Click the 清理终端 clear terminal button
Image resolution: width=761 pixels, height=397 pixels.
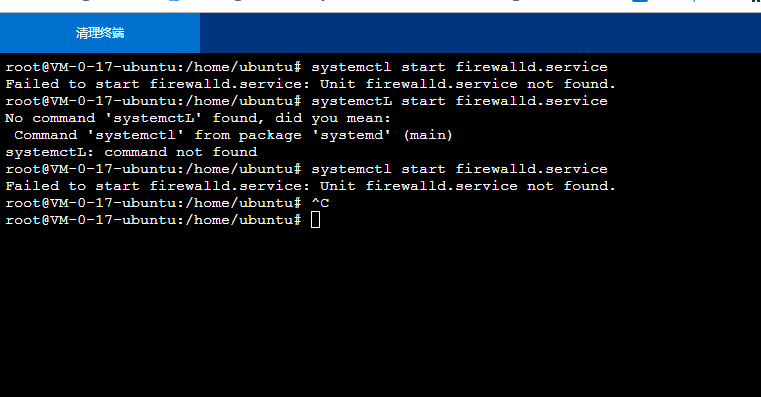(100, 33)
